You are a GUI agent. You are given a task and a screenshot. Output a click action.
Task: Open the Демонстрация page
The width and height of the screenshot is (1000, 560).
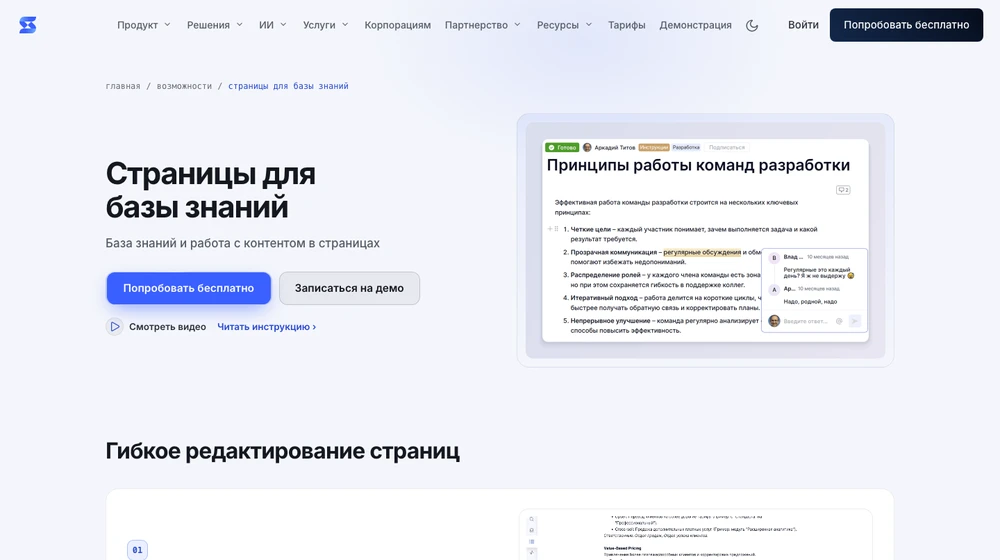tap(695, 25)
